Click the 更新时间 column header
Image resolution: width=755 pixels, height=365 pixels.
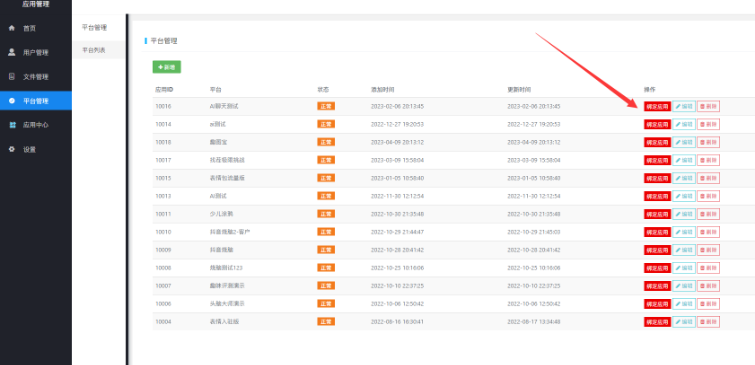(519, 90)
